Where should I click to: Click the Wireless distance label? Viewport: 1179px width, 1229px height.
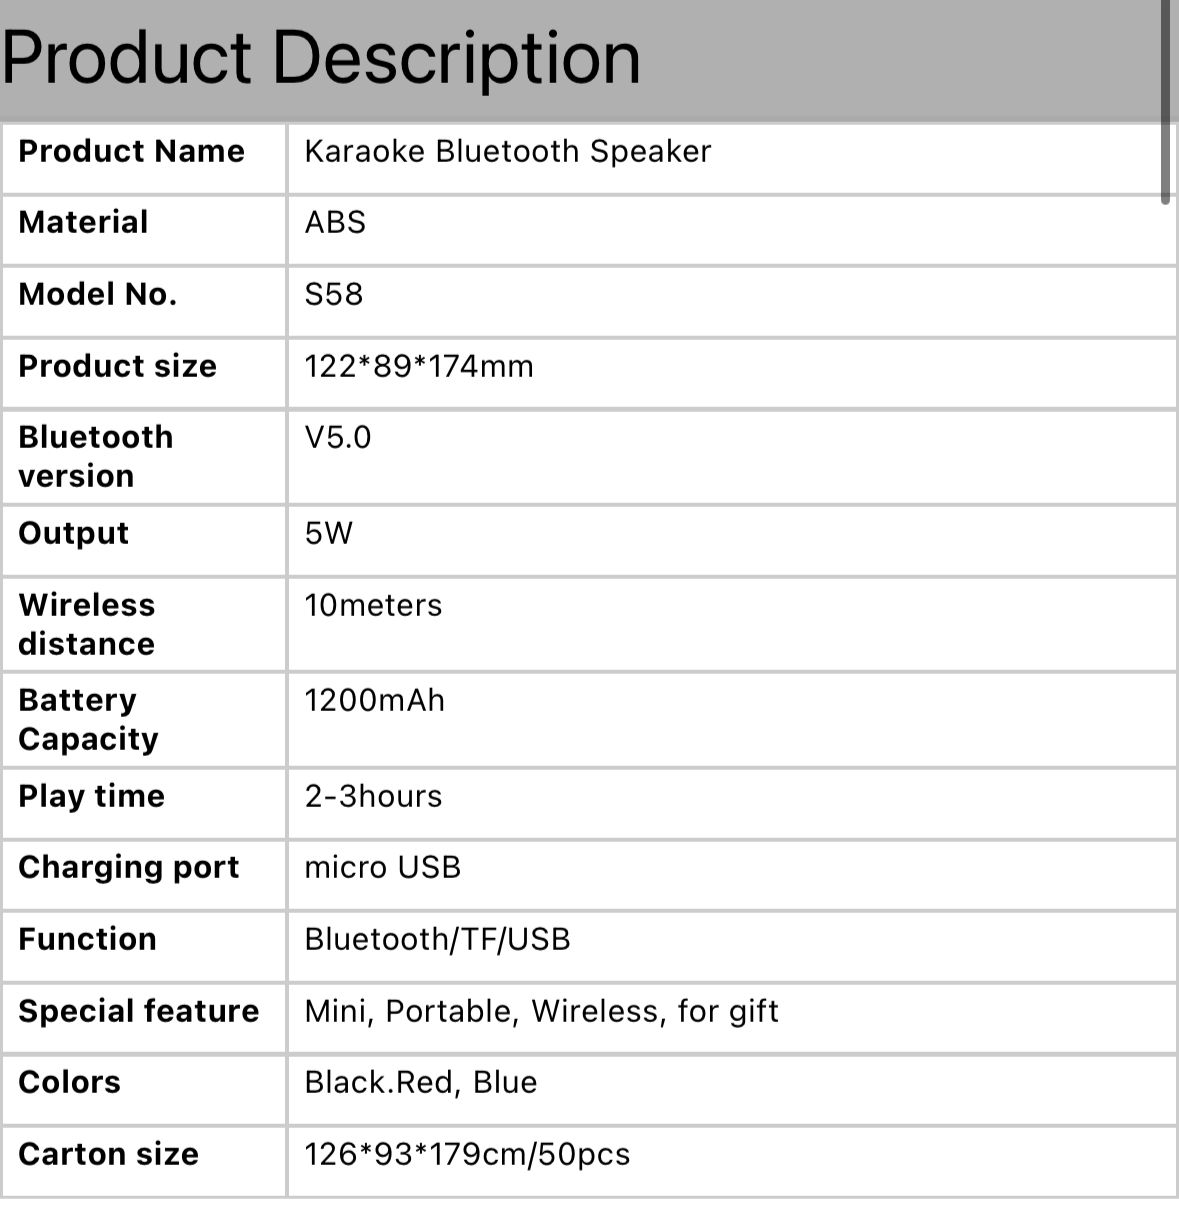[x=87, y=624]
